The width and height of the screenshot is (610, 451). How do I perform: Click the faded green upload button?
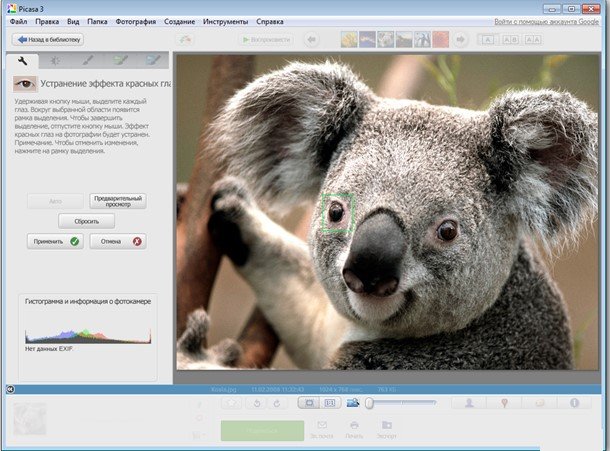click(262, 430)
